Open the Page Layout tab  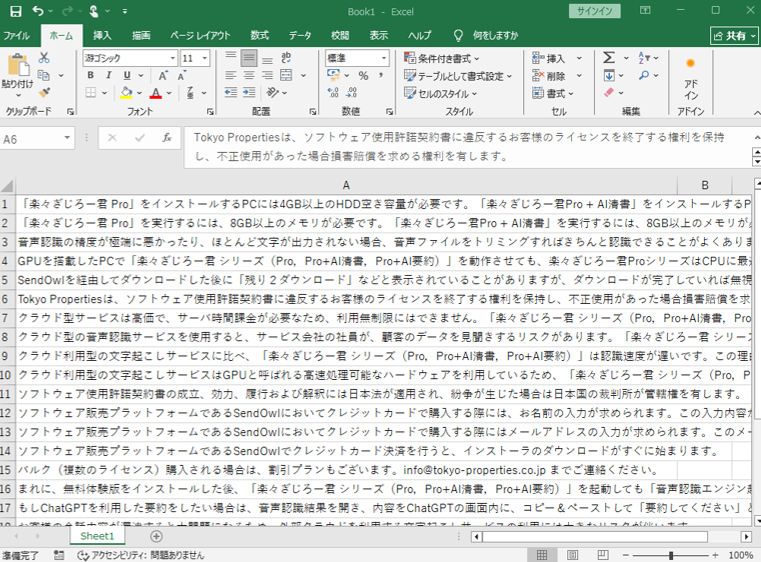coord(200,35)
